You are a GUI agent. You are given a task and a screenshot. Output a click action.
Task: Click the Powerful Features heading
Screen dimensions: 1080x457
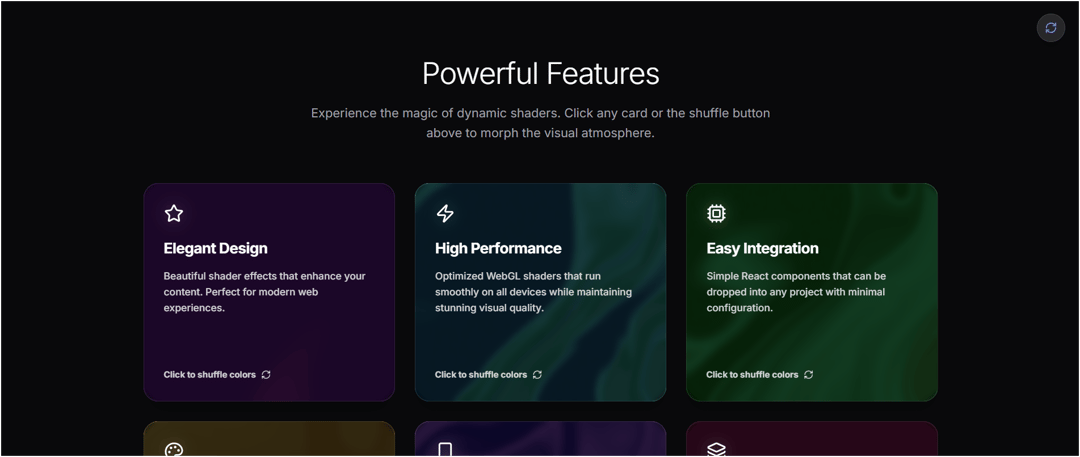coord(541,73)
